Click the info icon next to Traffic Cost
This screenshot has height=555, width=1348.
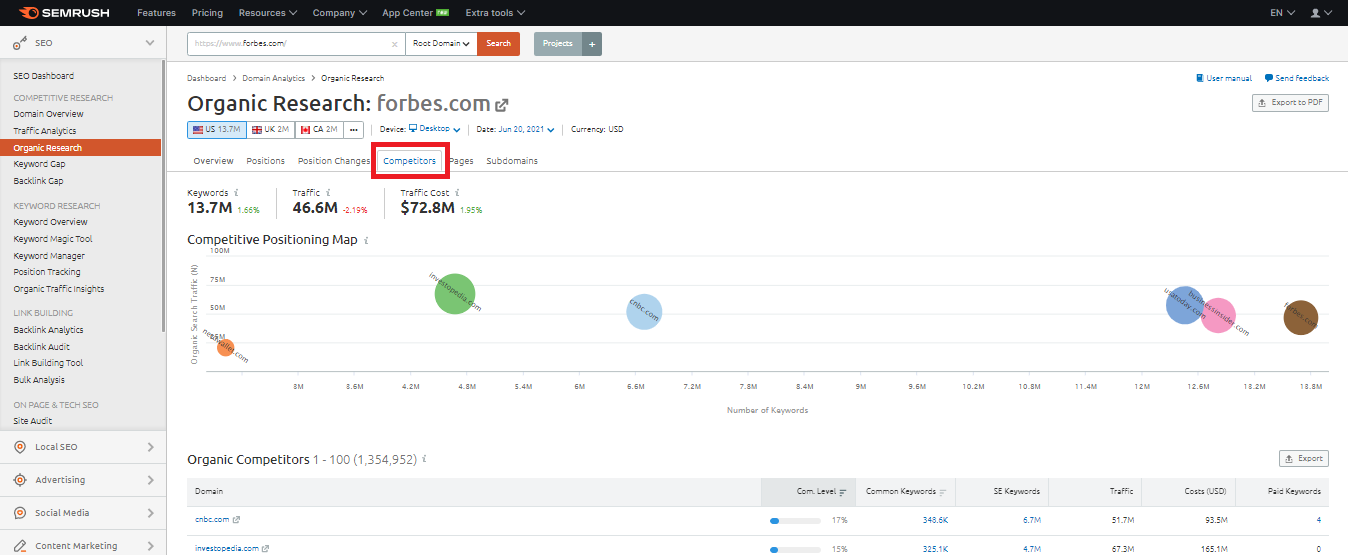coord(456,192)
